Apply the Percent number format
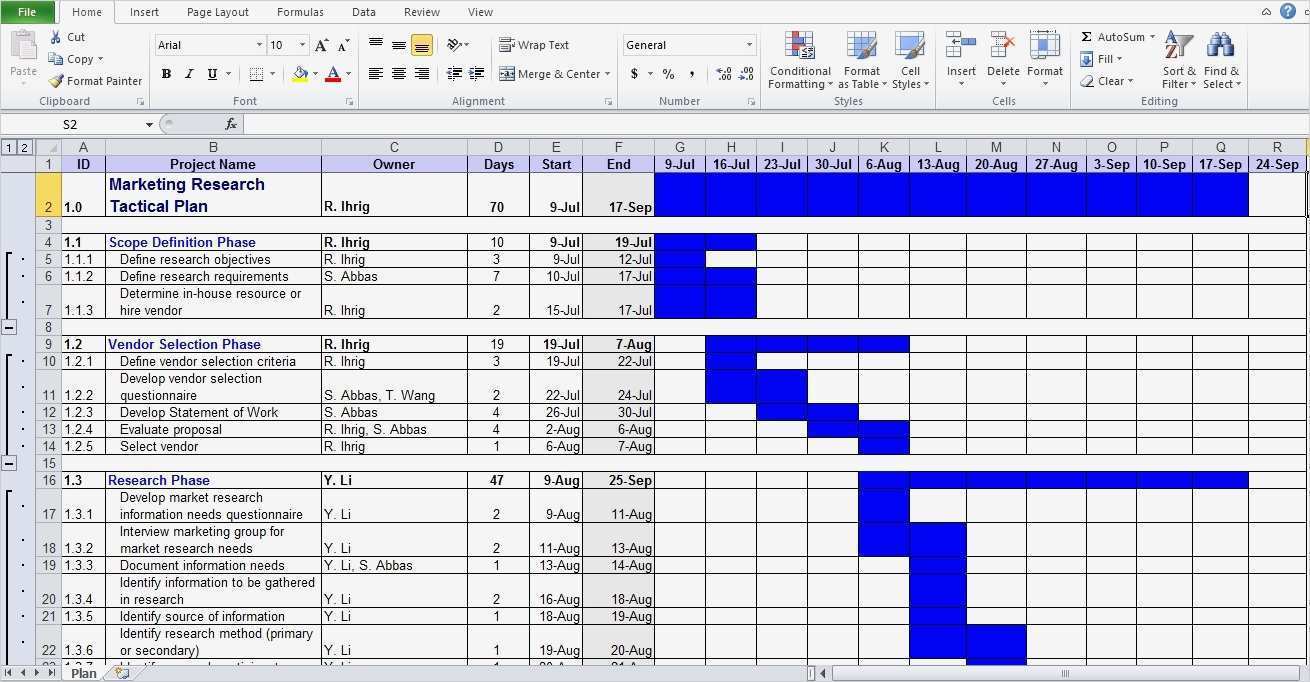Screen dimensions: 1310x682 [x=666, y=73]
